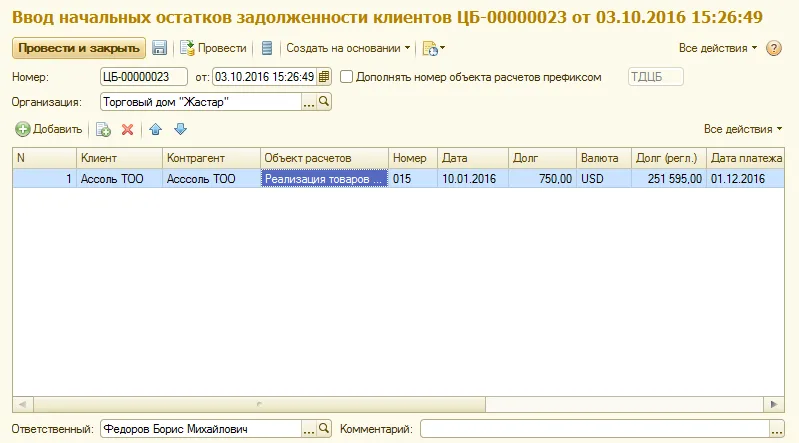Click the horizontal scrollbar thumb
Image resolution: width=799 pixels, height=443 pixels.
point(259,405)
